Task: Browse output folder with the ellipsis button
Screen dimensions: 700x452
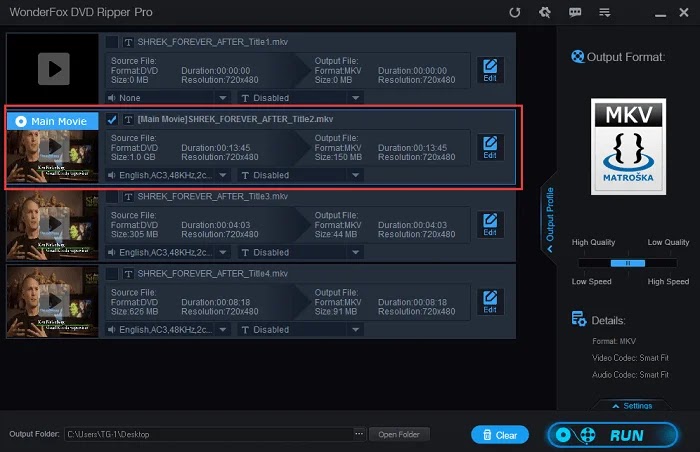Action: coord(359,434)
